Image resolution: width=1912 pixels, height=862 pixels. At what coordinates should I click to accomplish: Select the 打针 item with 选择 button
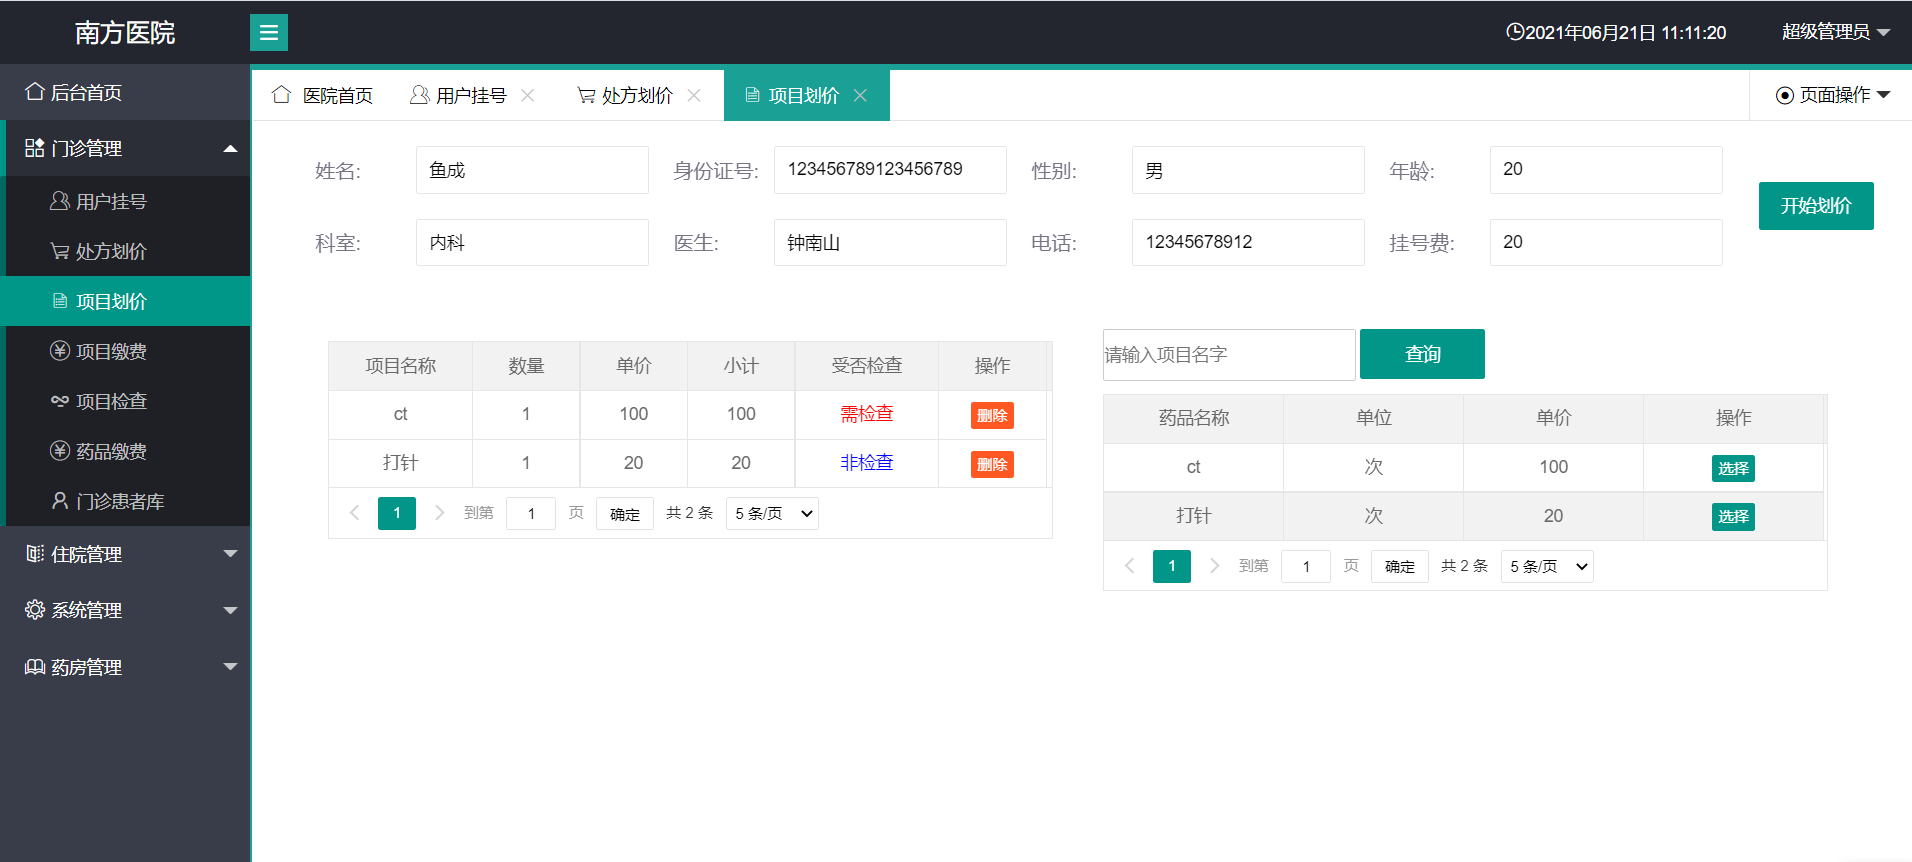coord(1733,517)
